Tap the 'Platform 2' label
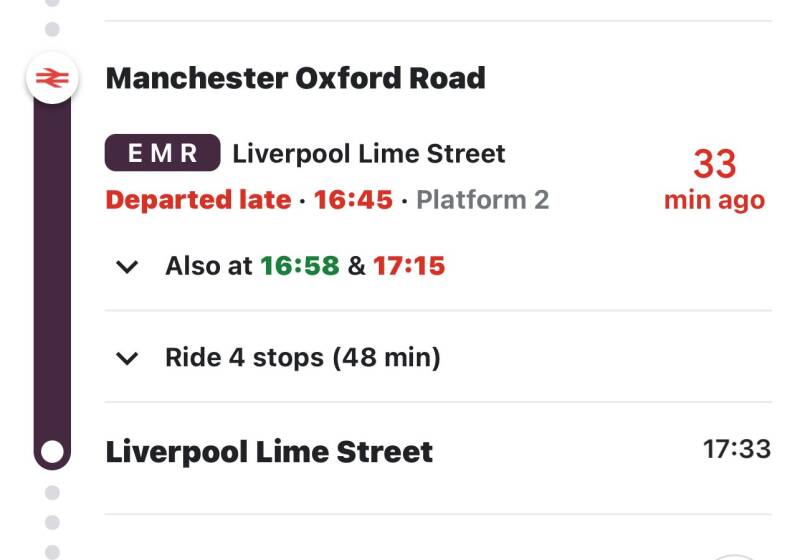This screenshot has height=560, width=800. 482,200
